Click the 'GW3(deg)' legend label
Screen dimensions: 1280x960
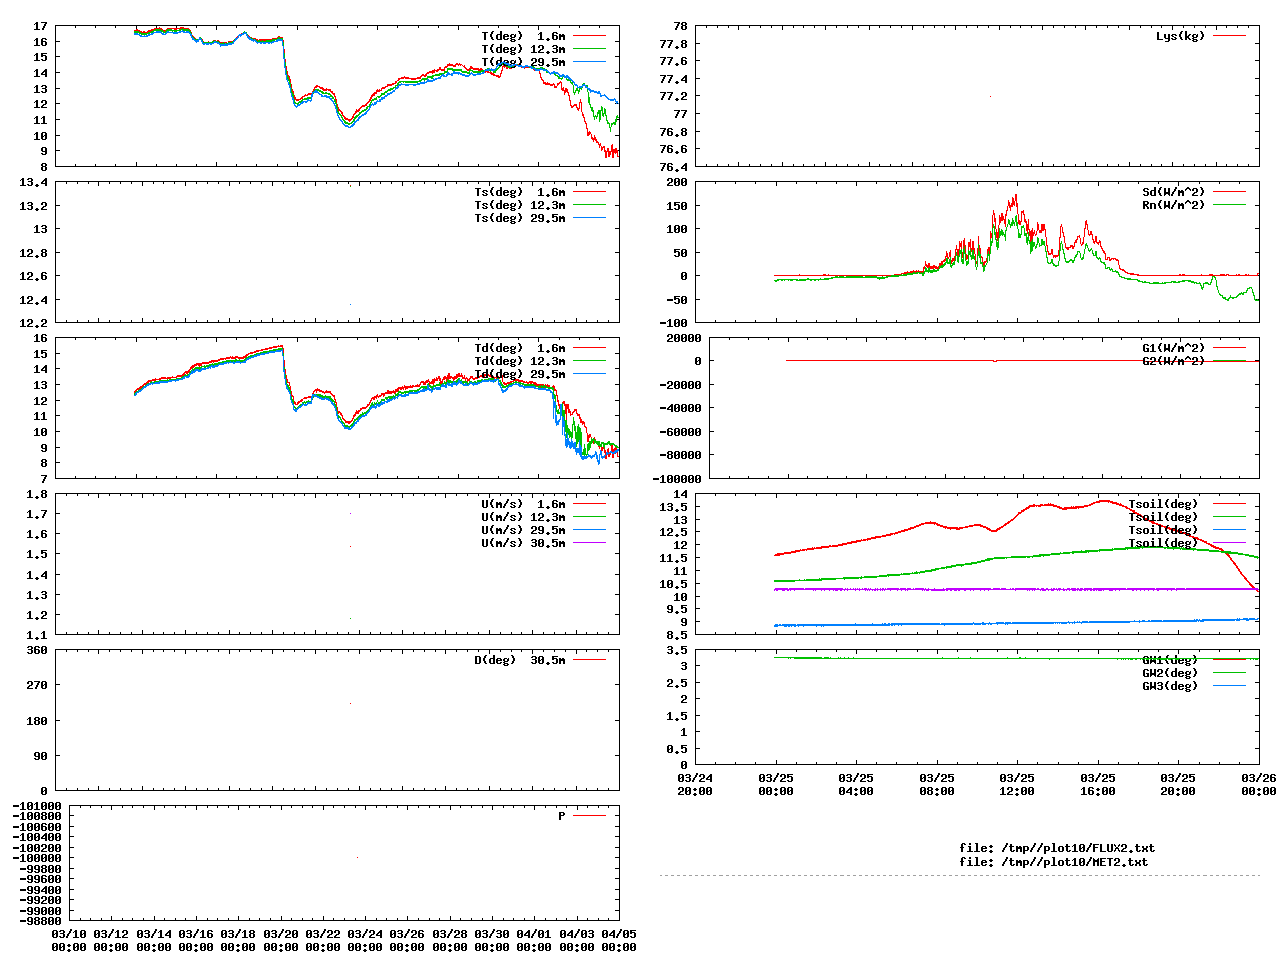tap(1170, 686)
